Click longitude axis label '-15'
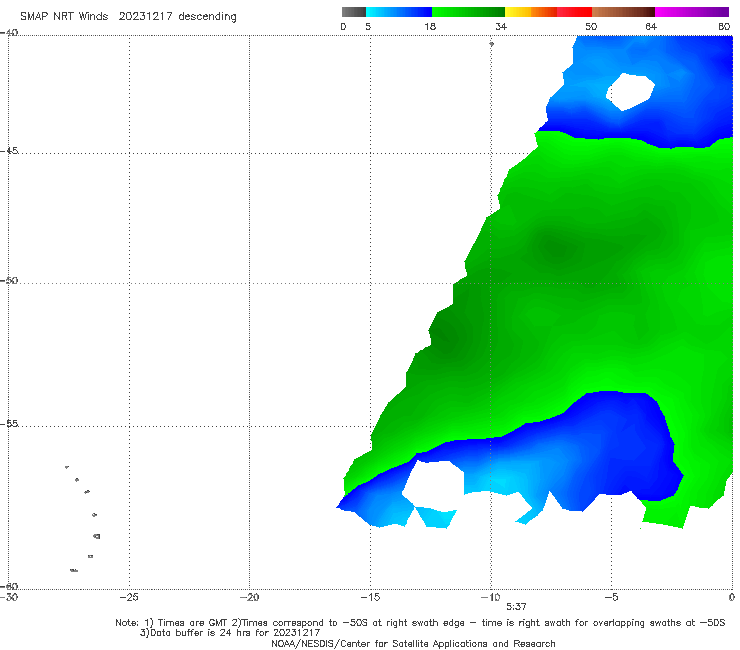This screenshot has width=740, height=650. tap(370, 597)
